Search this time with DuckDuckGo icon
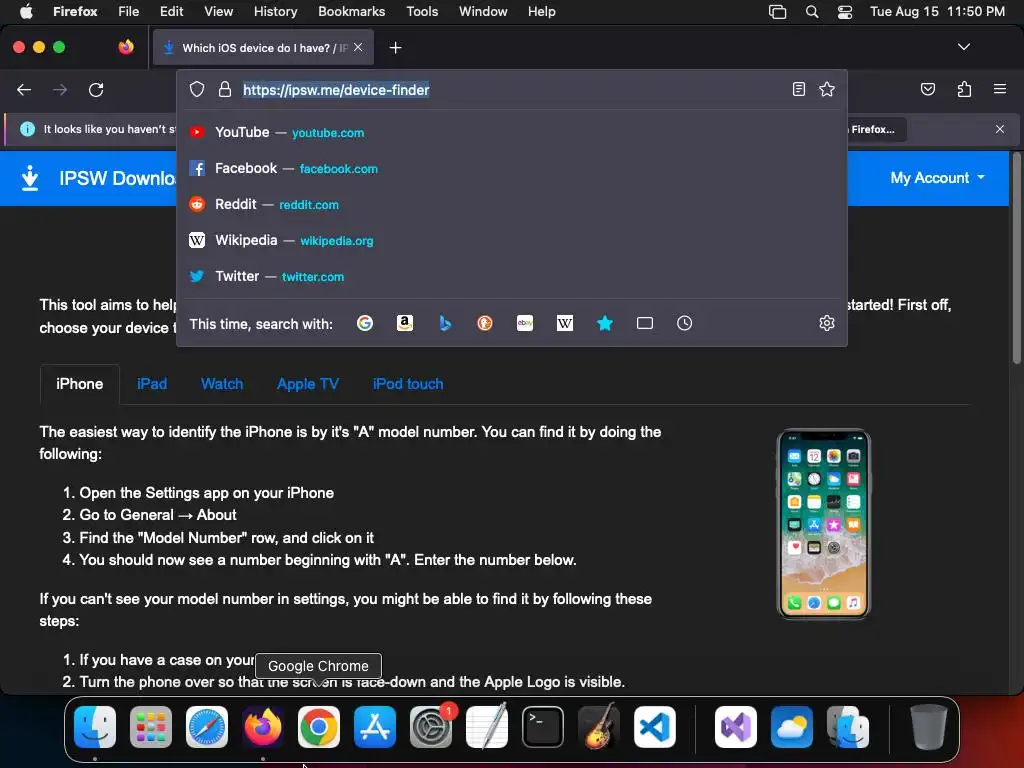This screenshot has width=1024, height=768. click(485, 323)
